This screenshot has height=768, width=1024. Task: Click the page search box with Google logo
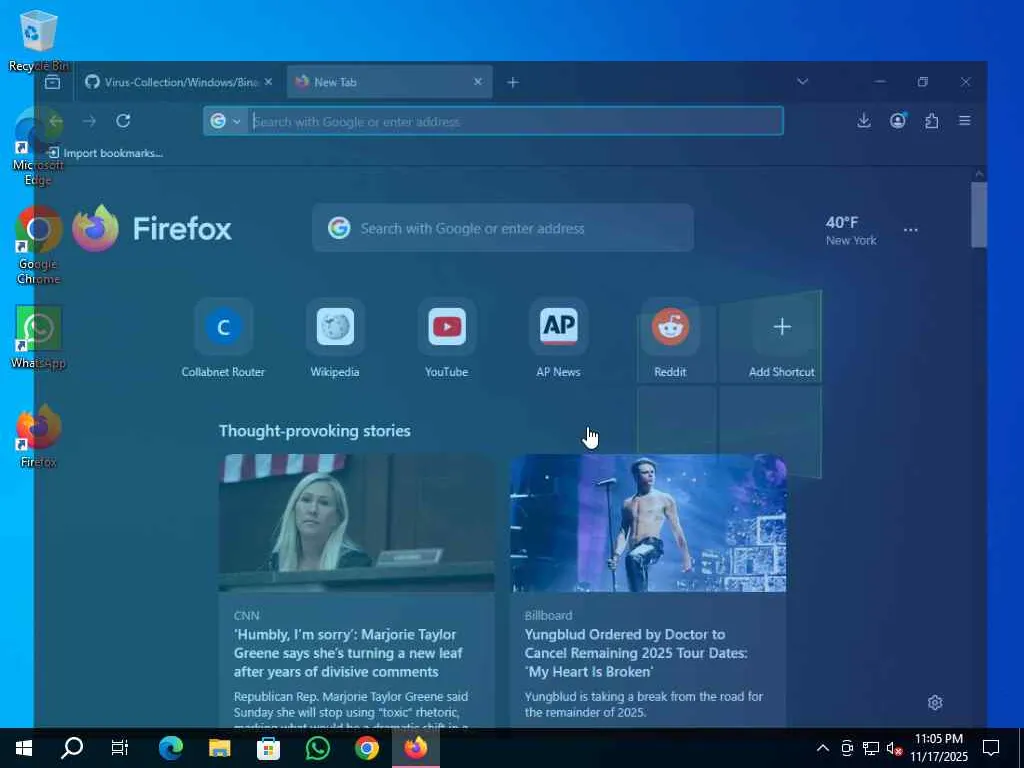click(x=503, y=228)
